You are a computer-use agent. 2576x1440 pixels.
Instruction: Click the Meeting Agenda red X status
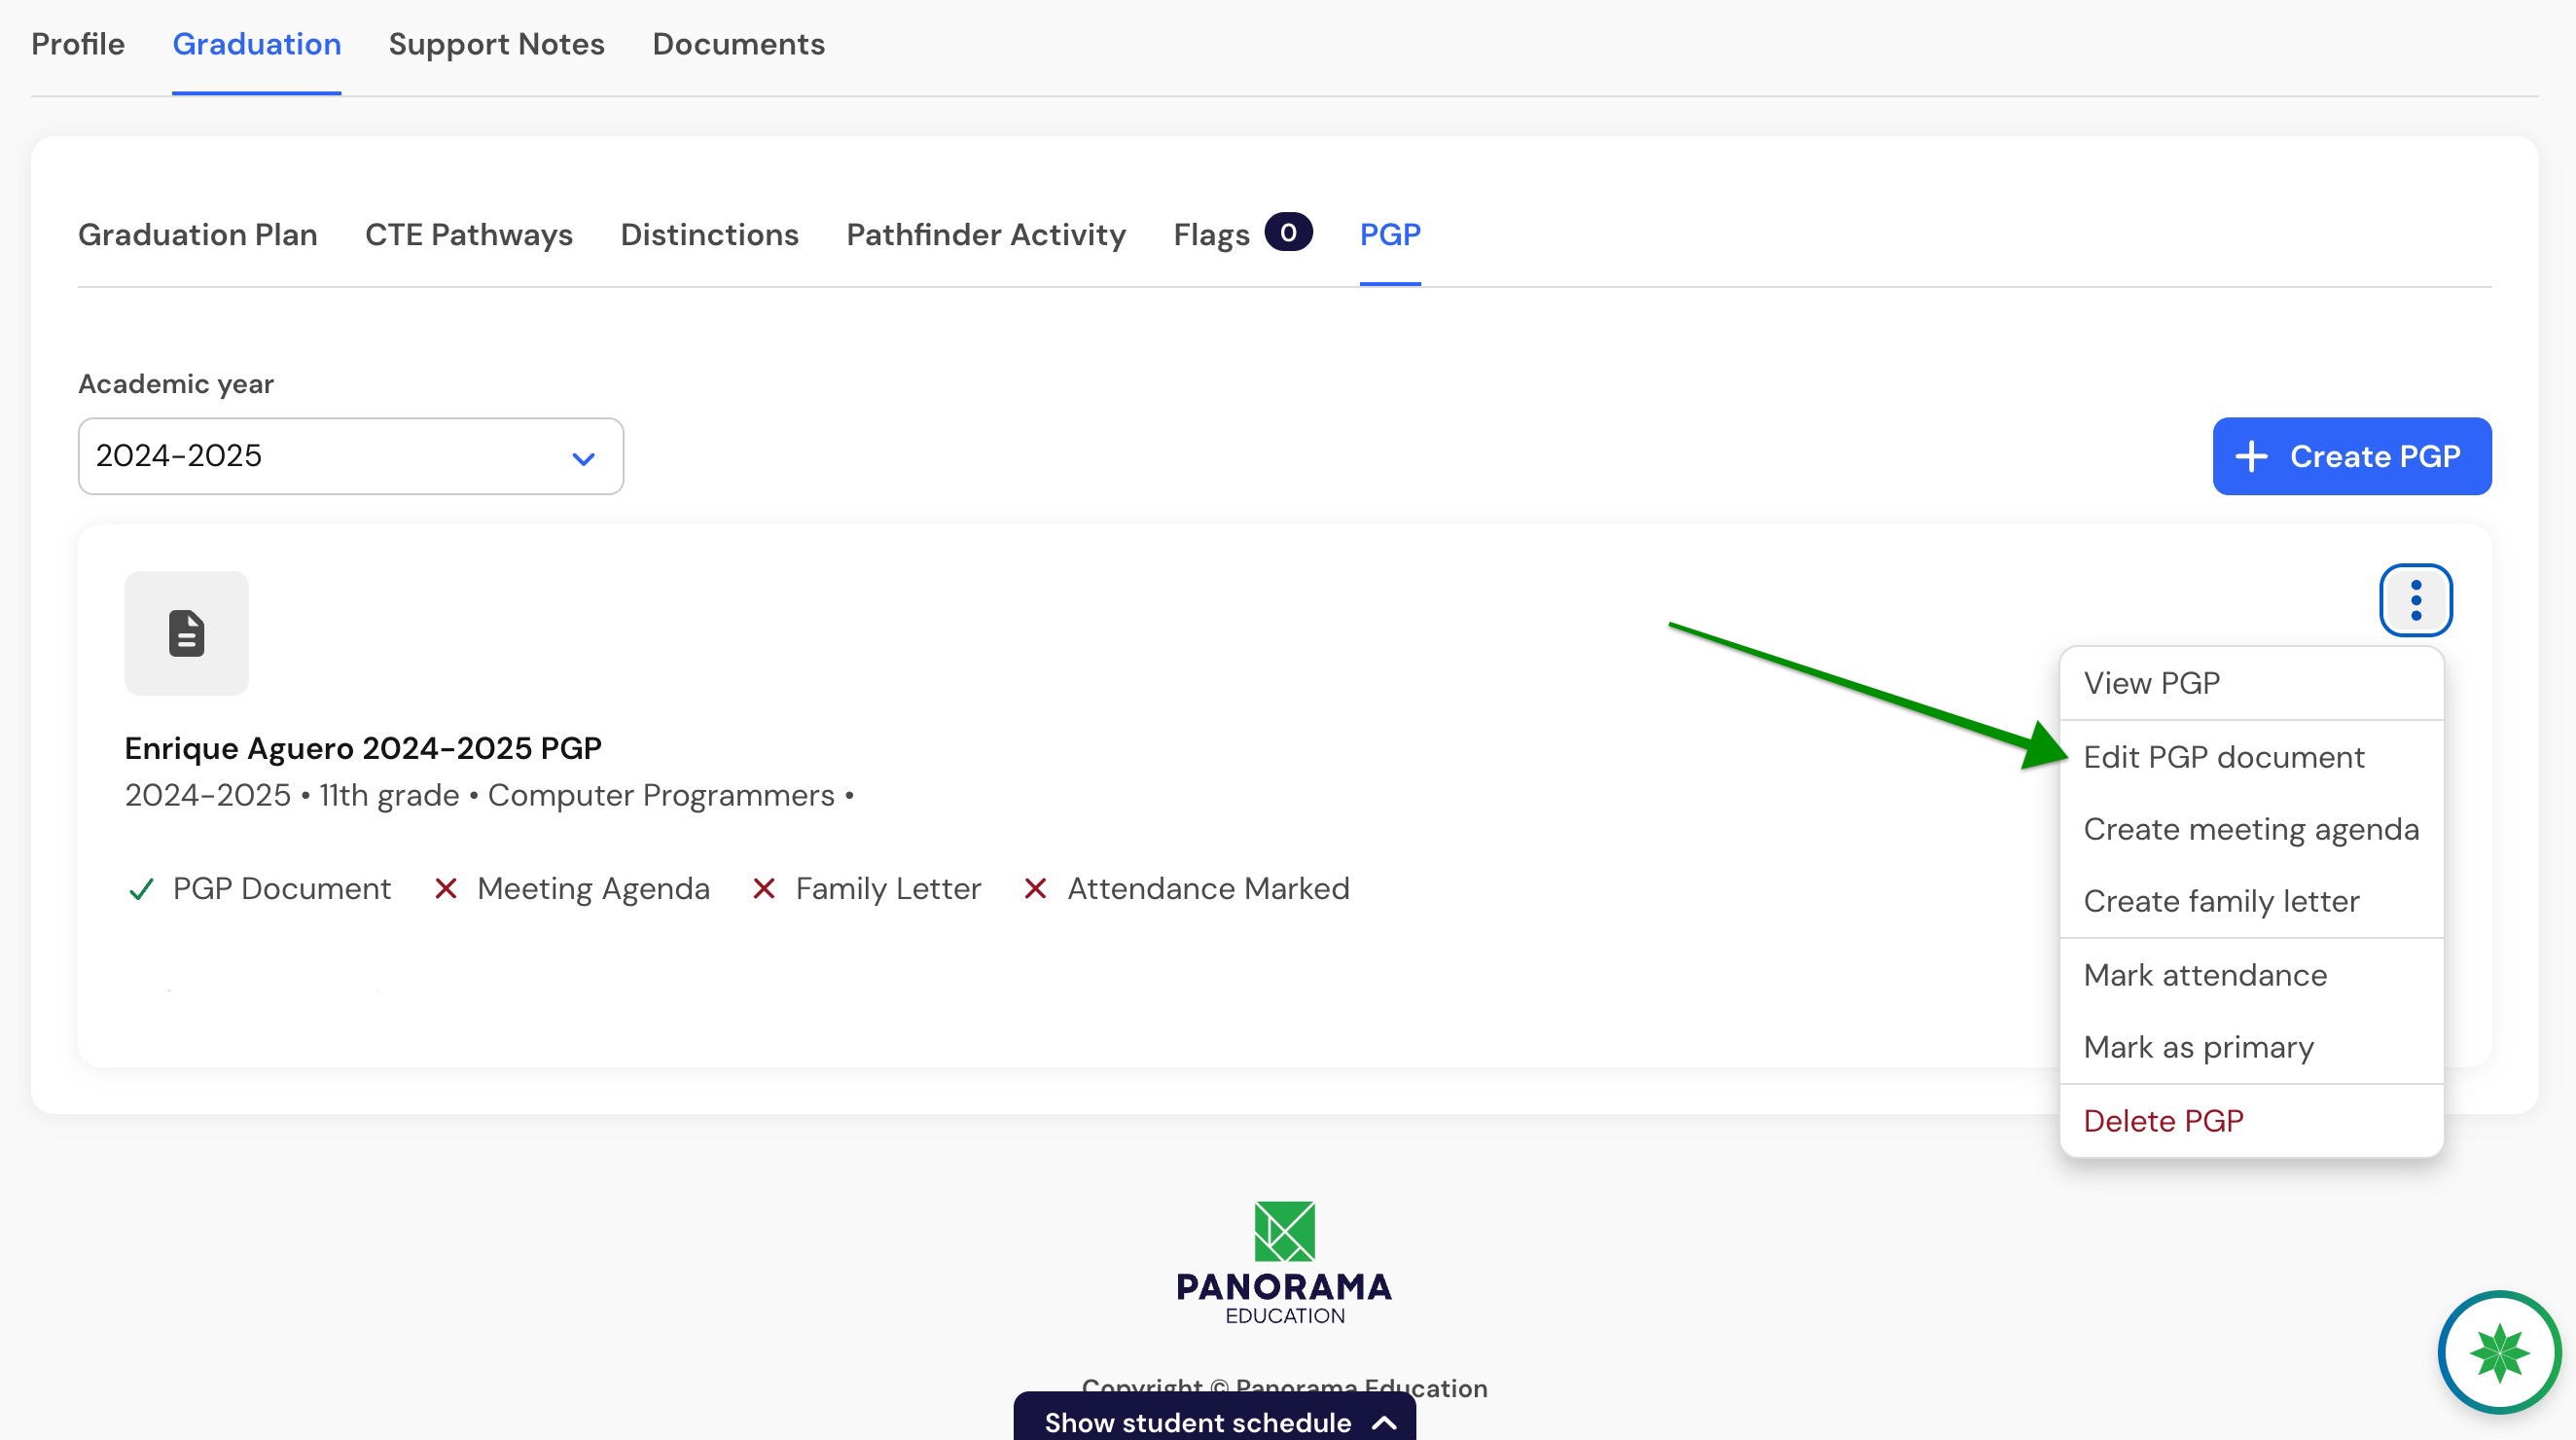tap(446, 889)
